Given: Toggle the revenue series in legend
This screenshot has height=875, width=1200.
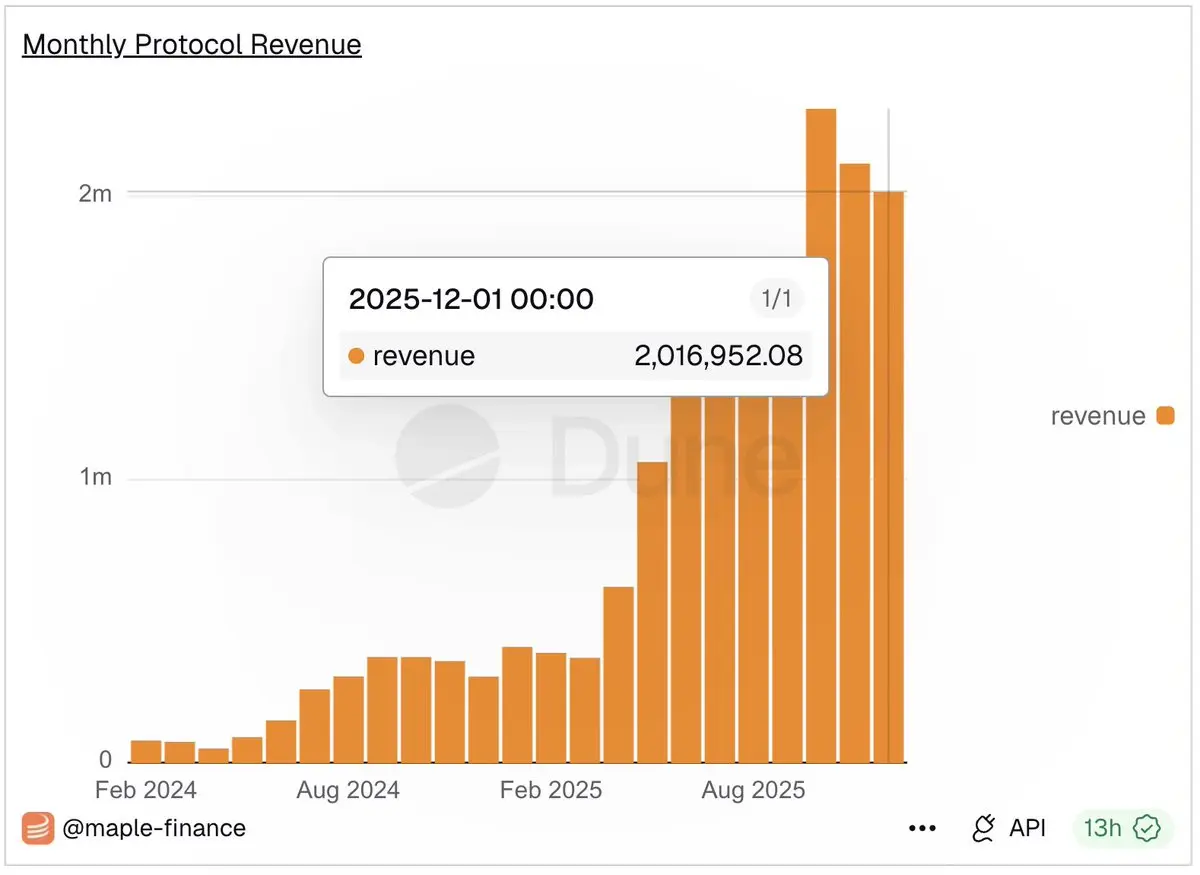Looking at the screenshot, I should 1097,416.
